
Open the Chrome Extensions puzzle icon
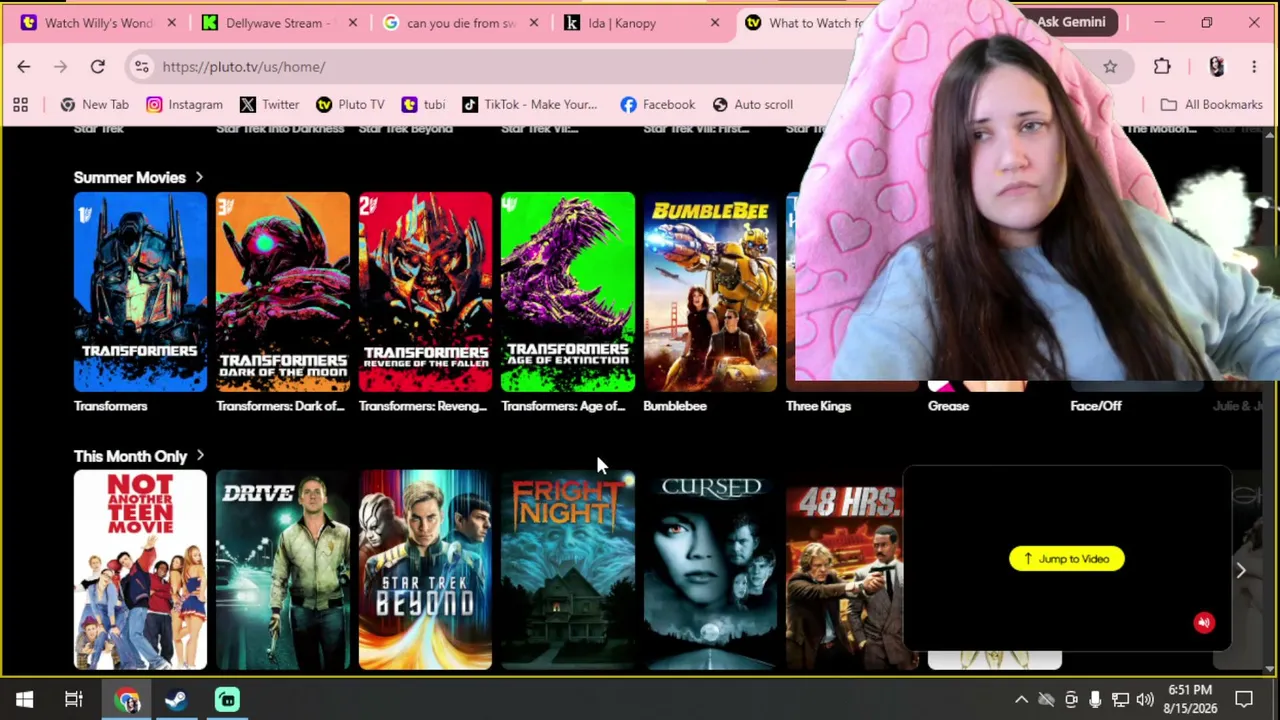pos(1162,67)
